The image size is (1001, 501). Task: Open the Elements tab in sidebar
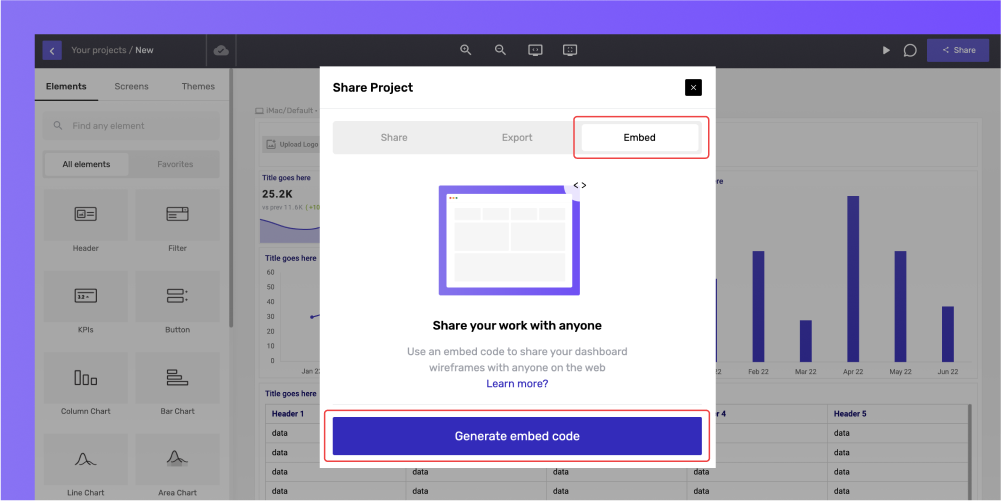click(66, 86)
